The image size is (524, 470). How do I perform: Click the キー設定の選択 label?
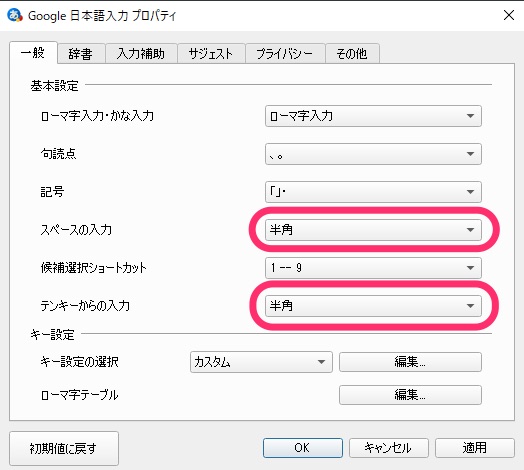(x=80, y=362)
